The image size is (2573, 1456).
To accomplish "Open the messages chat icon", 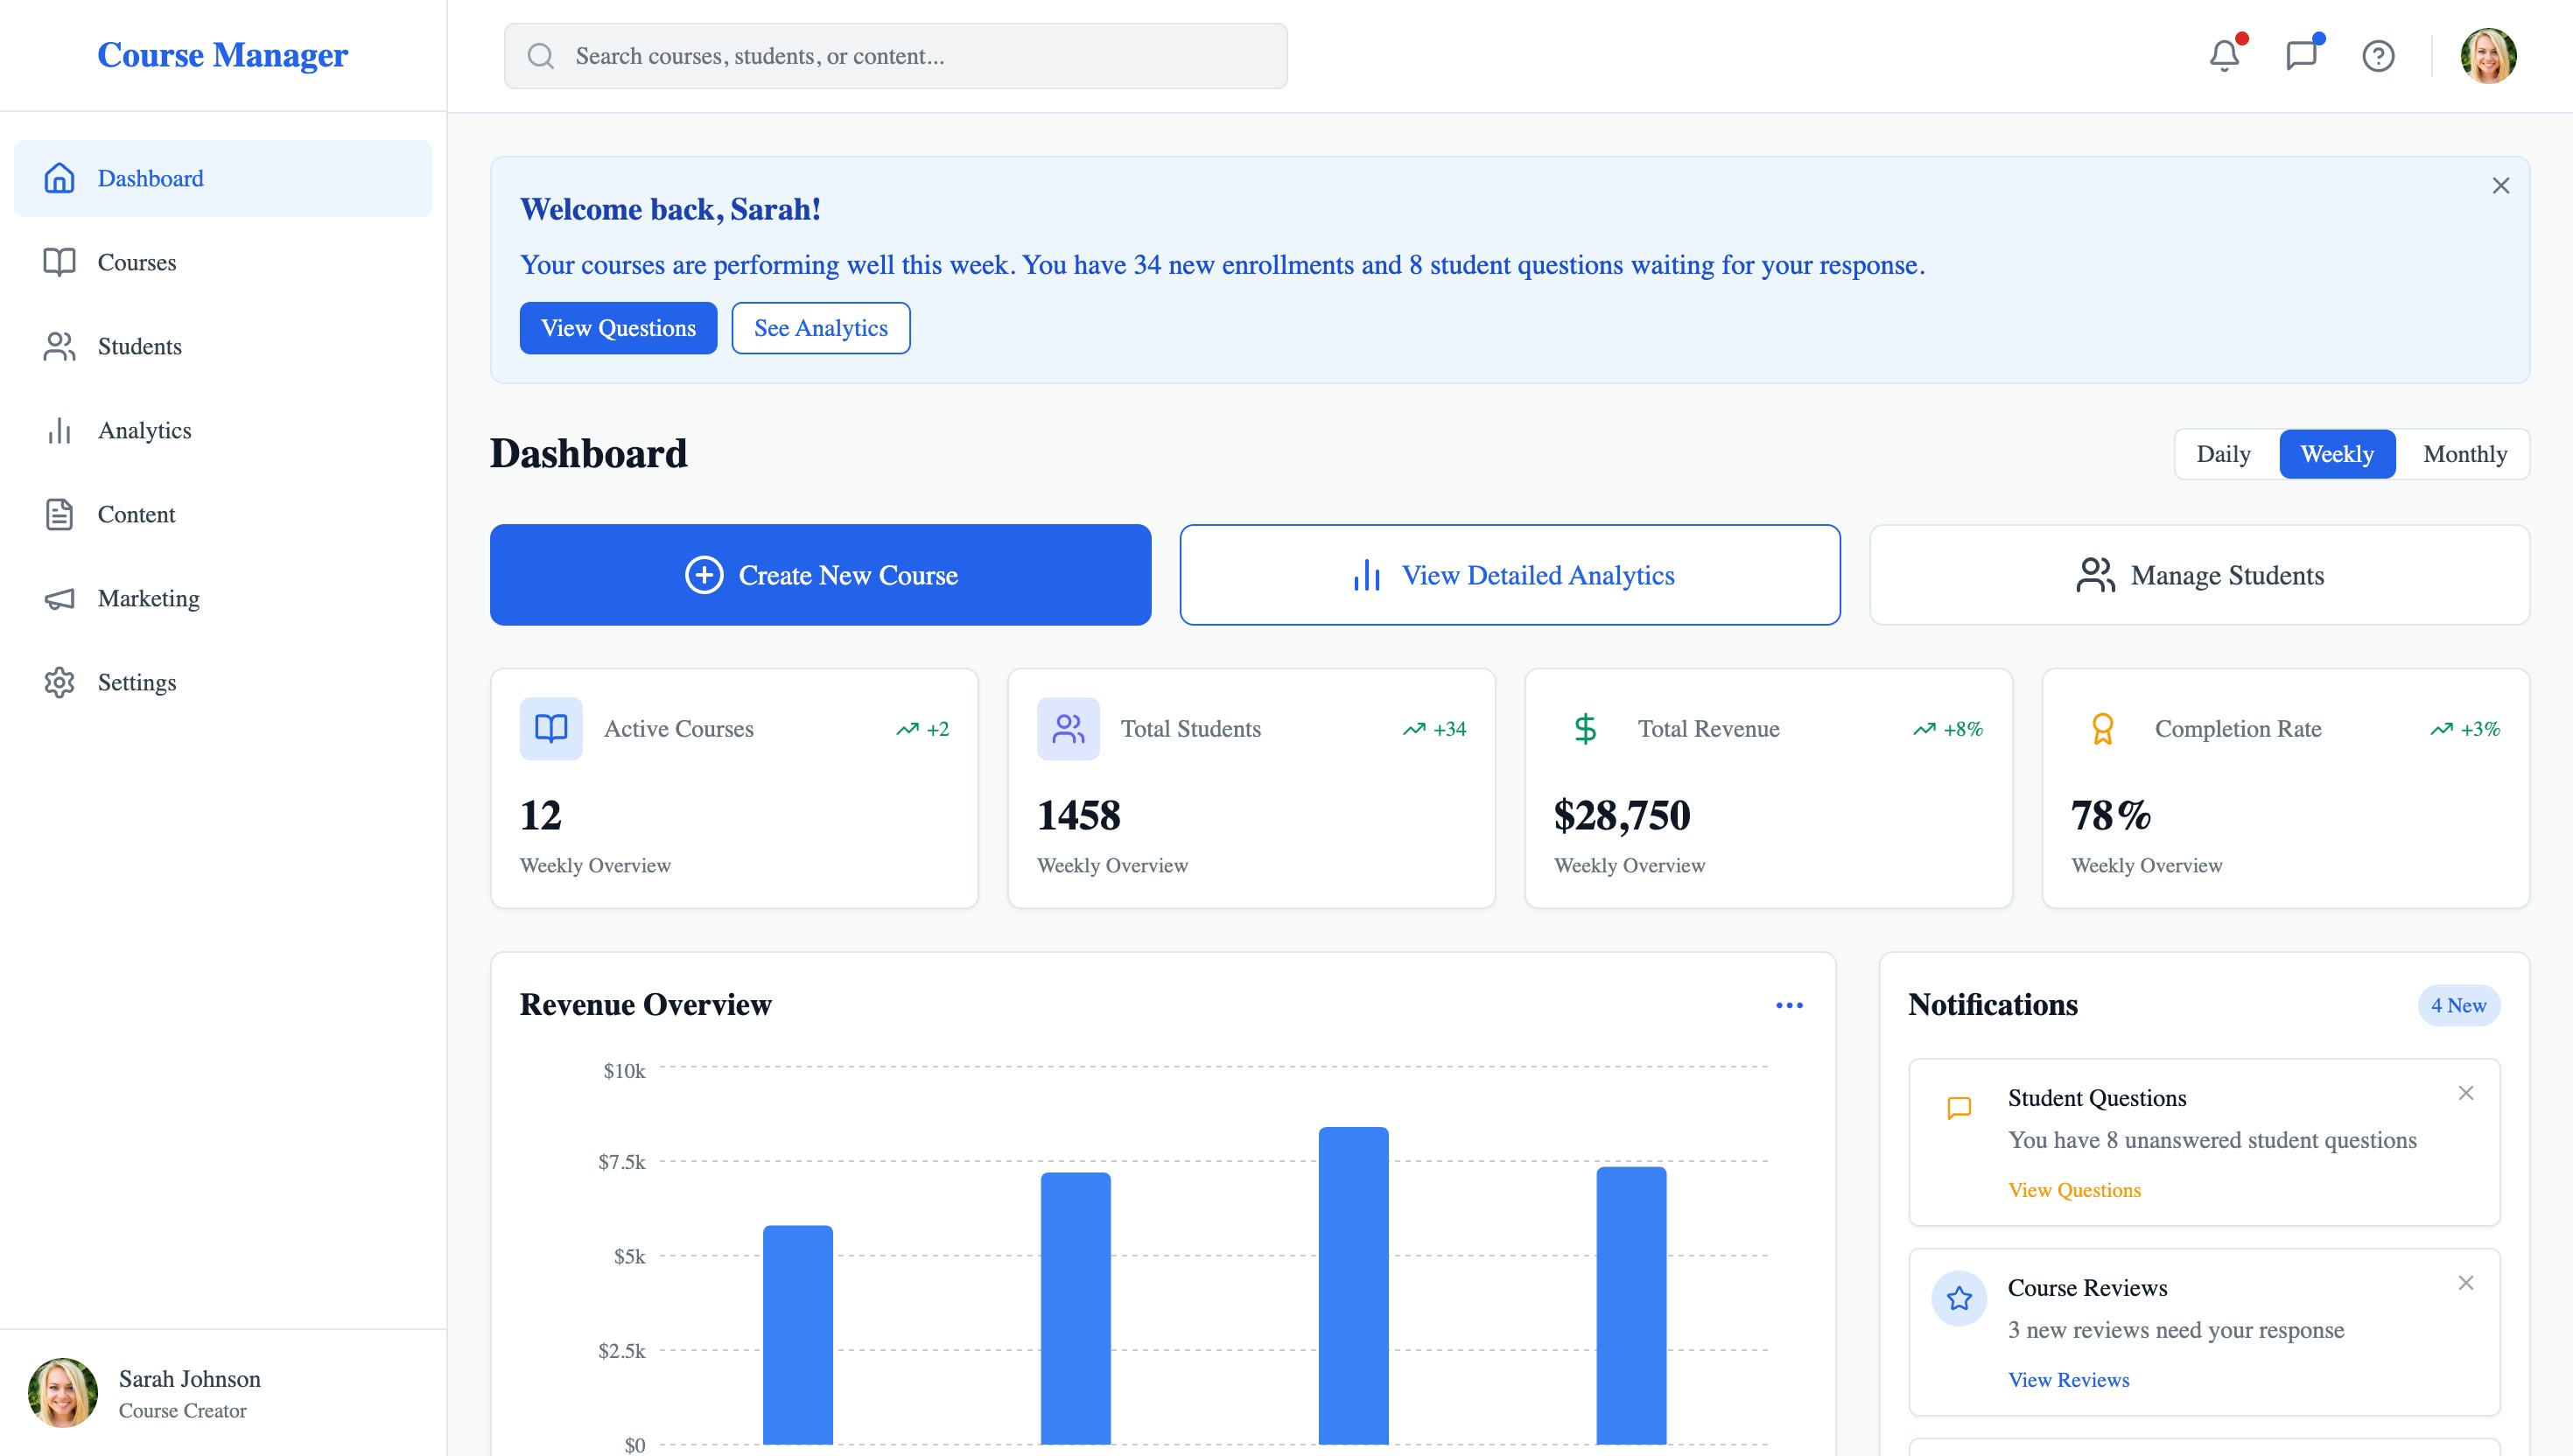I will [2301, 56].
